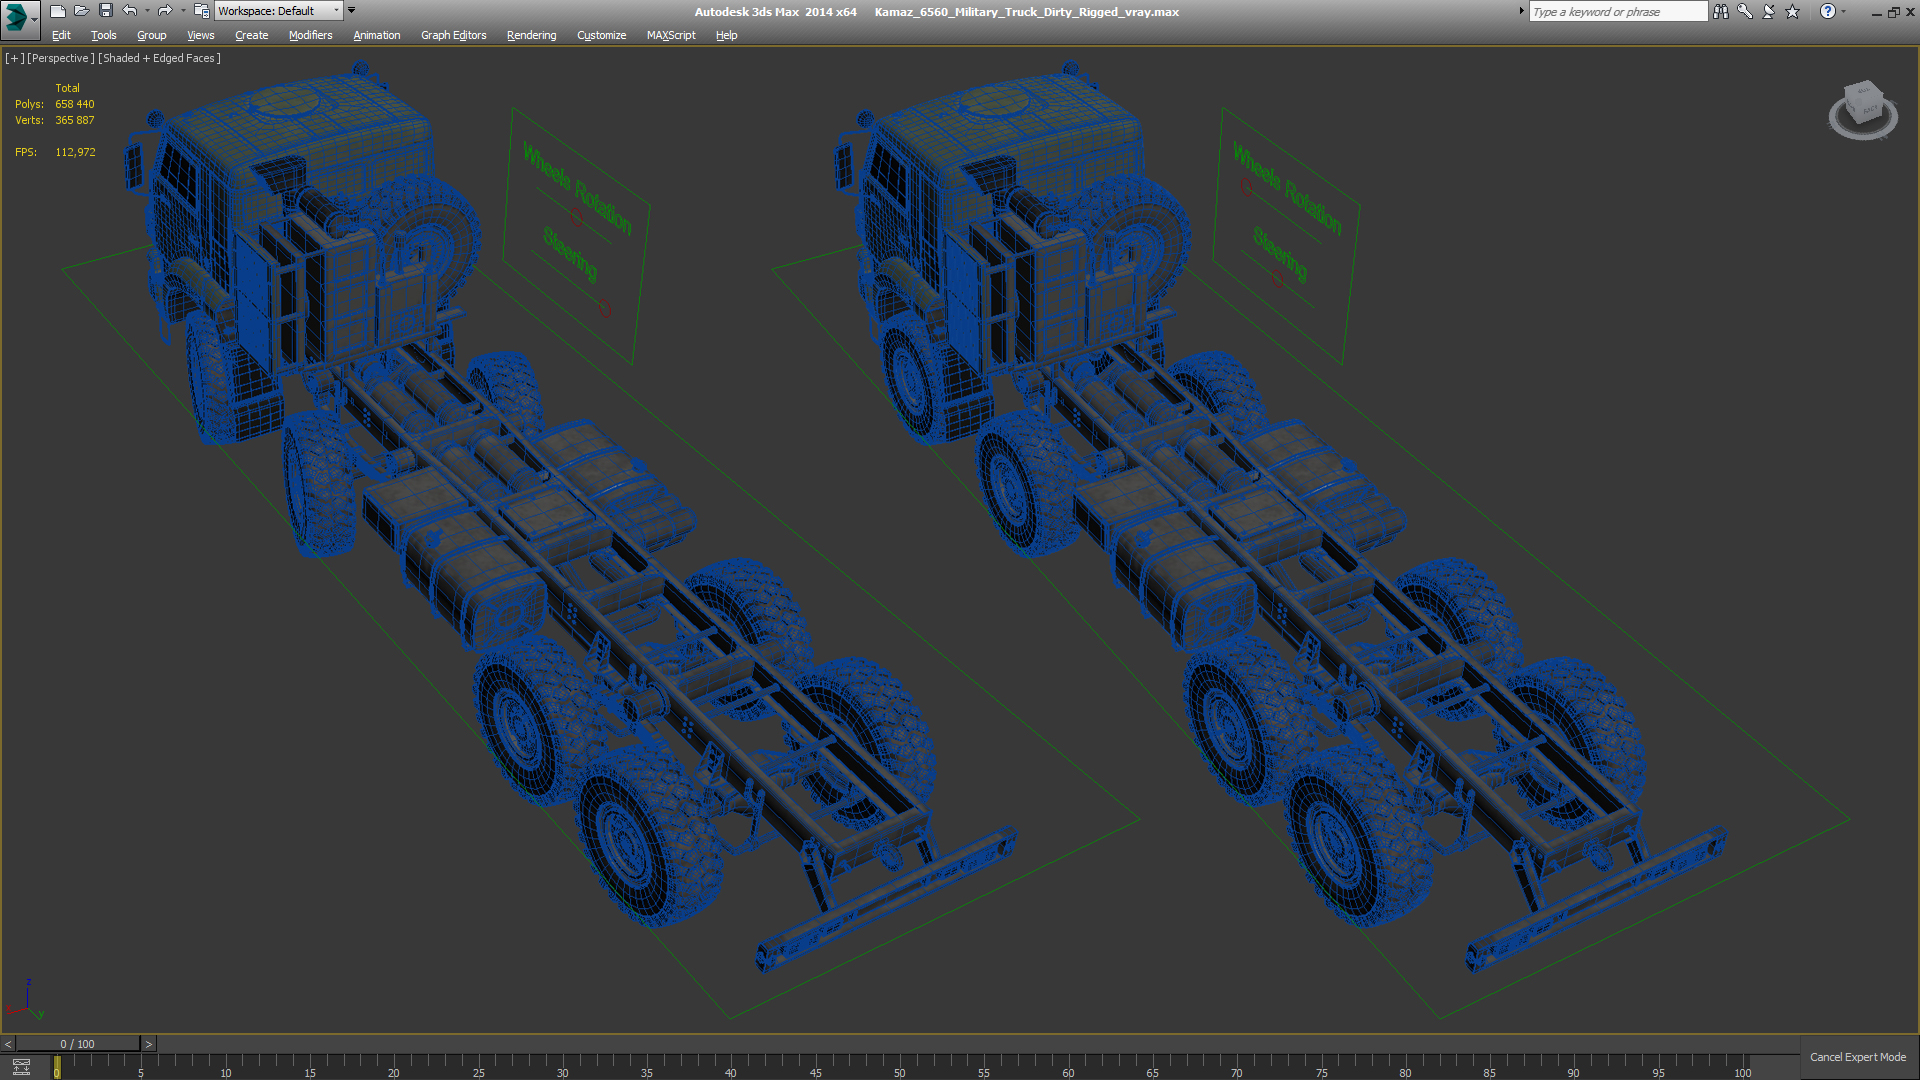Save the scene with the floppy icon
The image size is (1920, 1080).
click(x=106, y=11)
